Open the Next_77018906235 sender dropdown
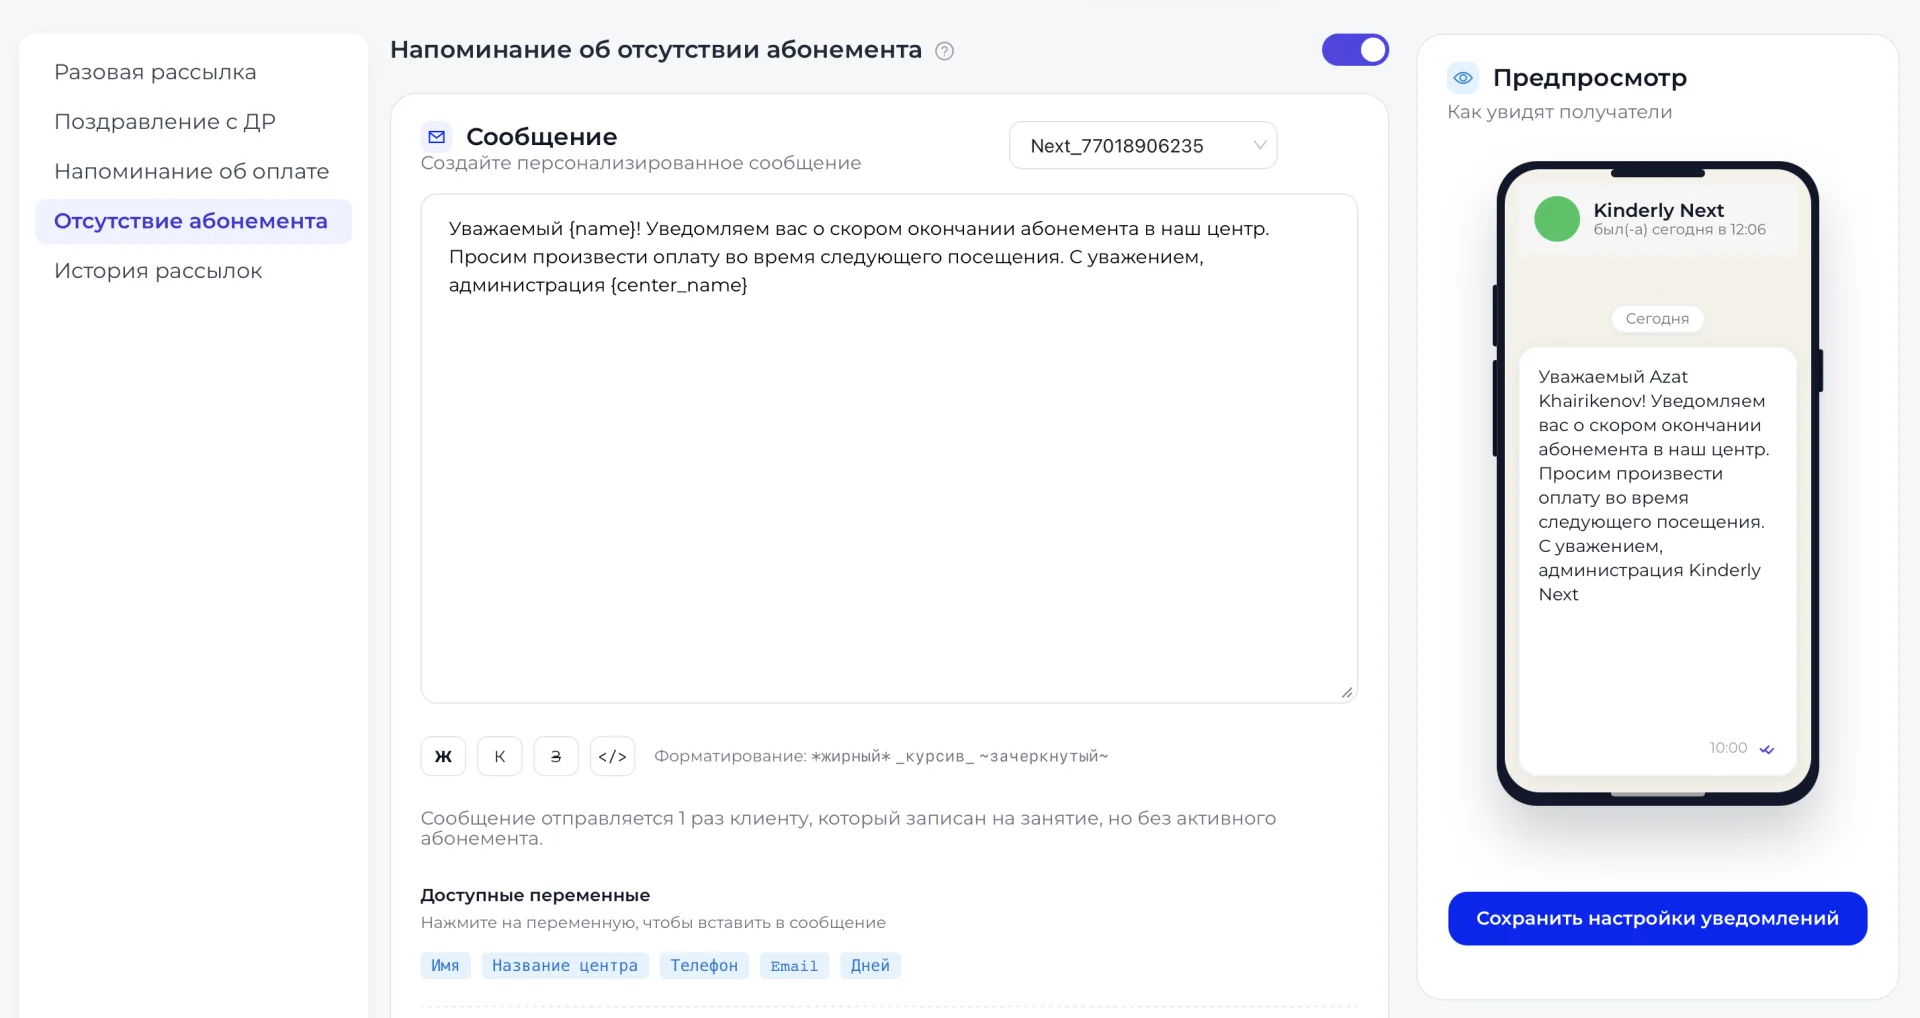Screen dimensions: 1920x1018 click(1143, 146)
